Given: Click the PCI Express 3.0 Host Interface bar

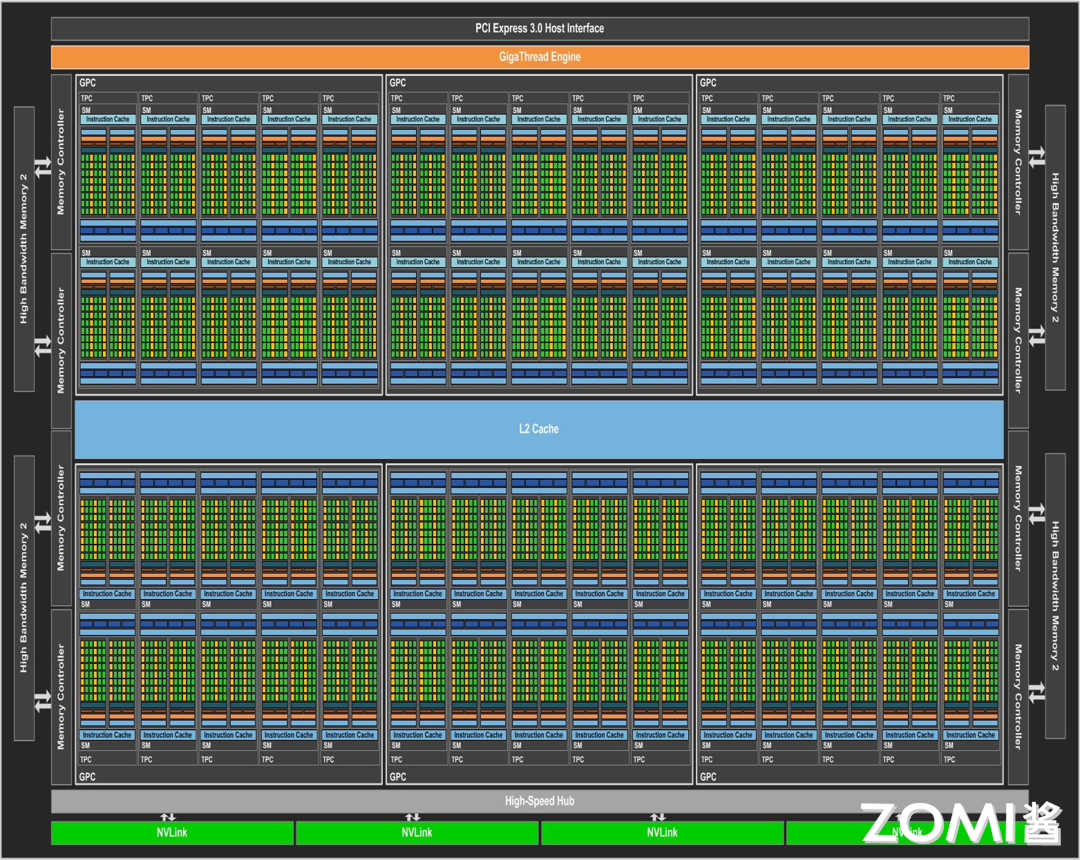Looking at the screenshot, I should click(x=539, y=28).
